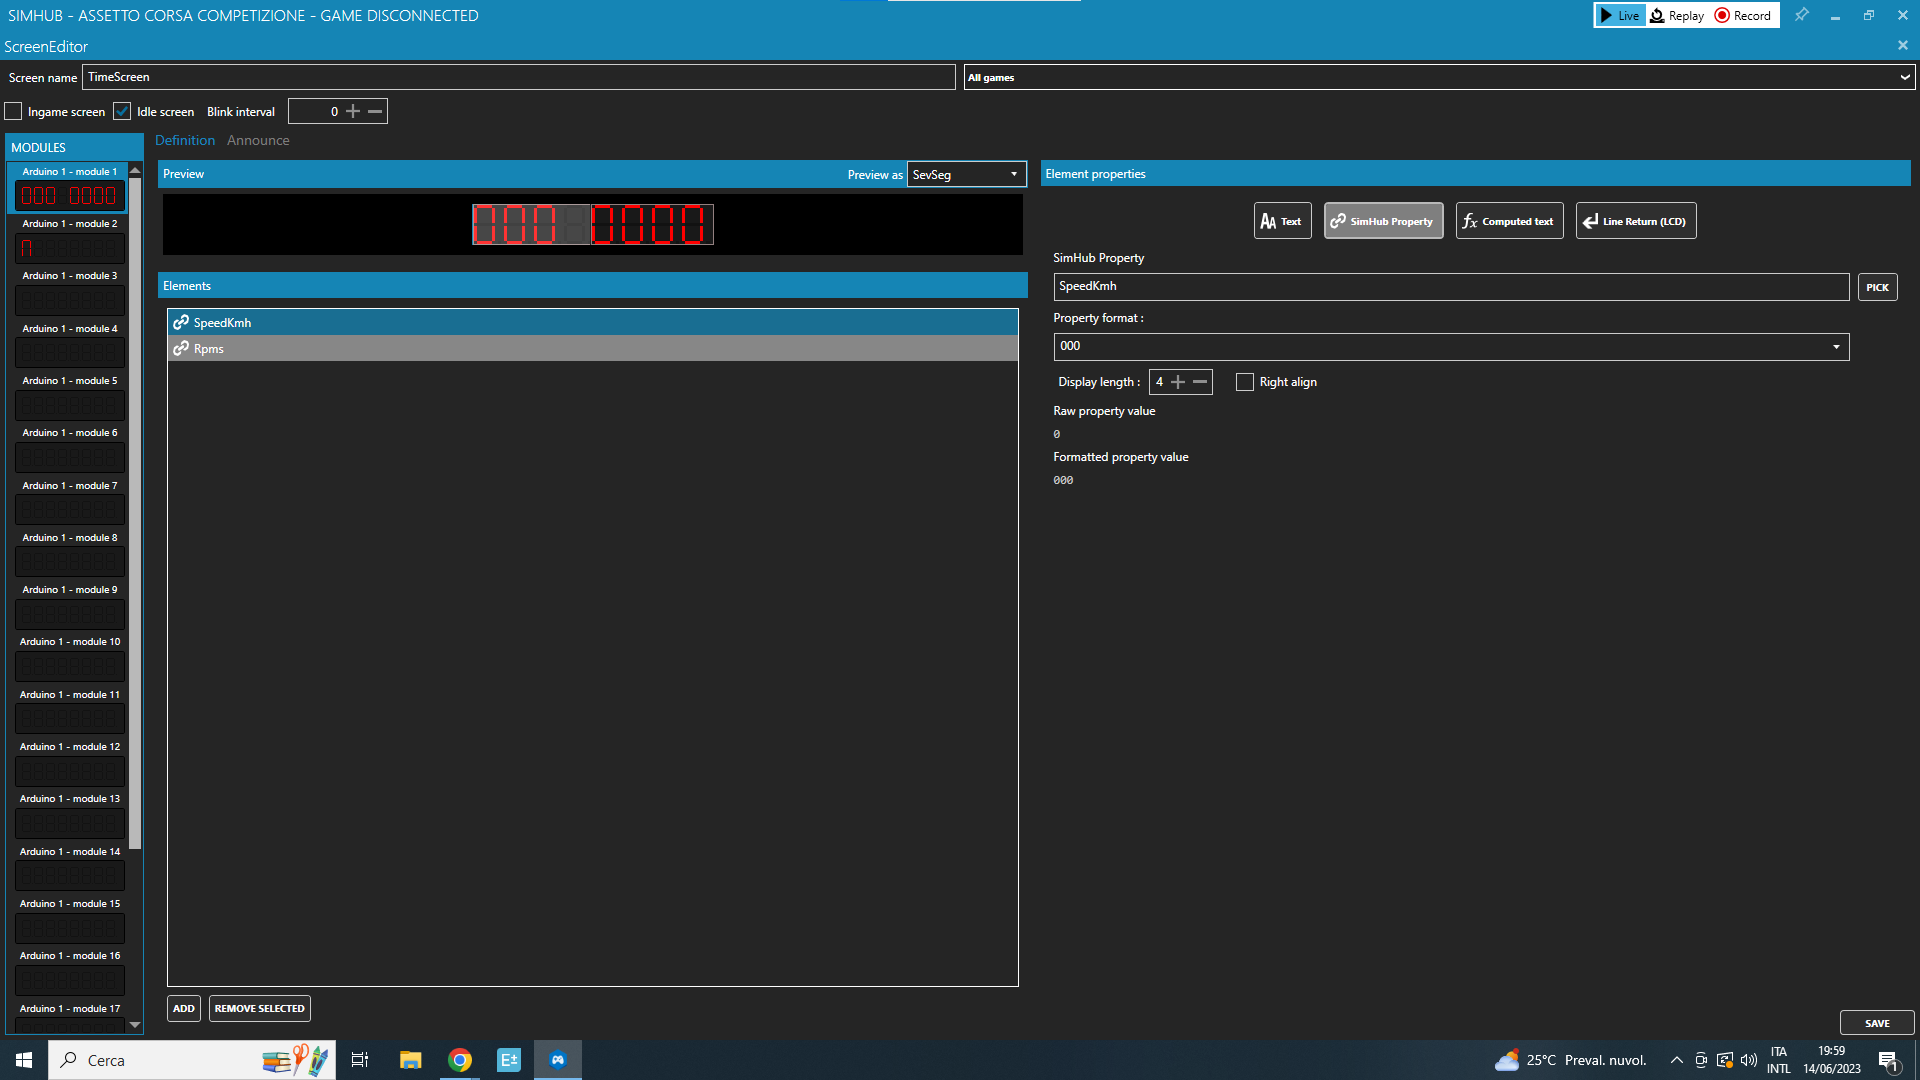Click the Replay button
Image resolution: width=1920 pixels, height=1080 pixels.
[x=1677, y=15]
